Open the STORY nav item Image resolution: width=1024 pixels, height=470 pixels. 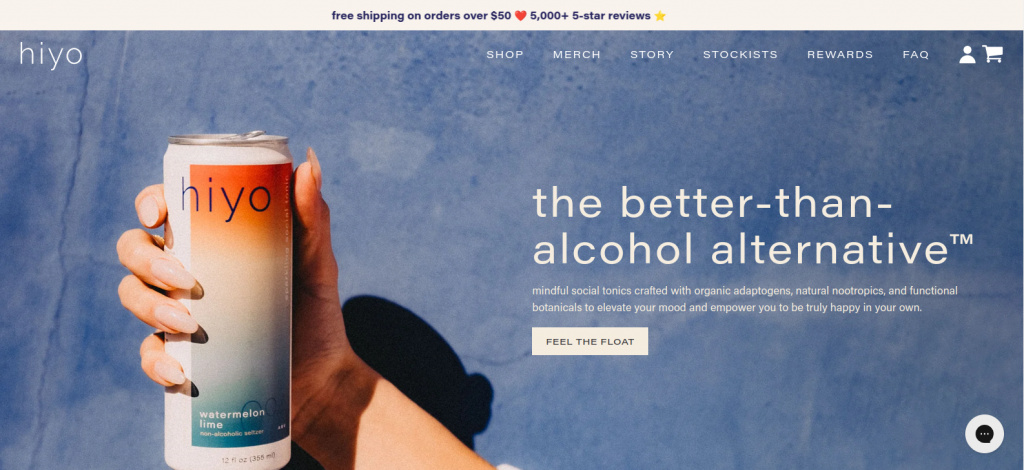click(x=652, y=55)
